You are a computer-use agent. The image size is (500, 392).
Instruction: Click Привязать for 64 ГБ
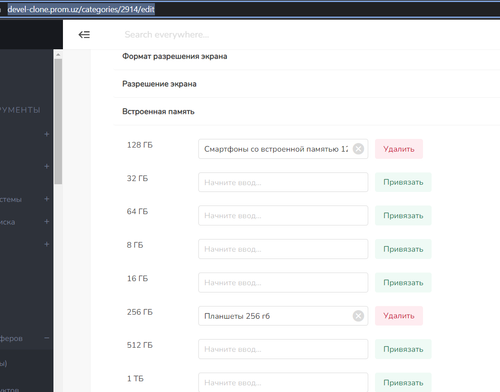click(403, 216)
